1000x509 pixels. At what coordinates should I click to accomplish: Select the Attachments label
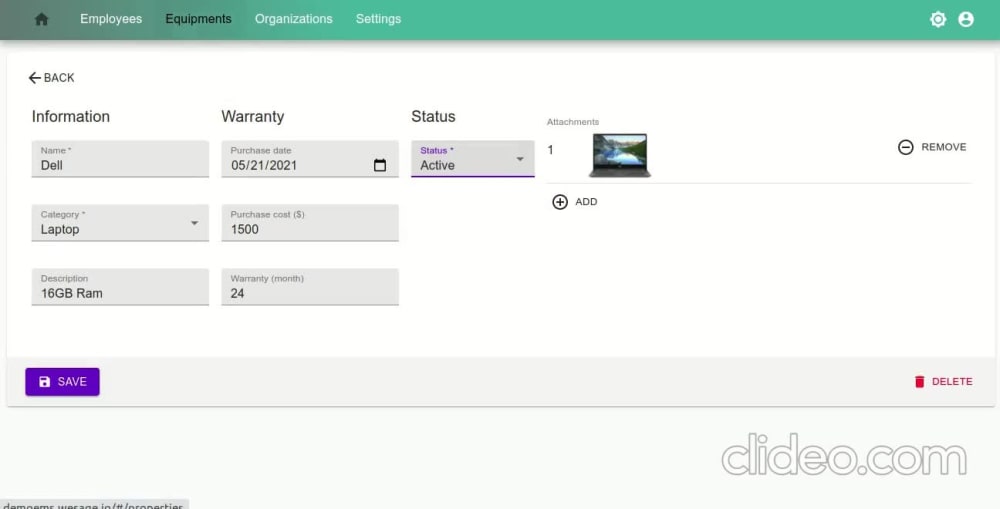click(573, 122)
